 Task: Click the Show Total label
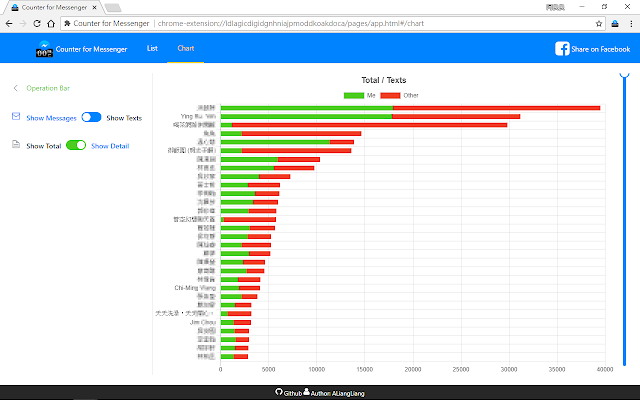point(44,146)
